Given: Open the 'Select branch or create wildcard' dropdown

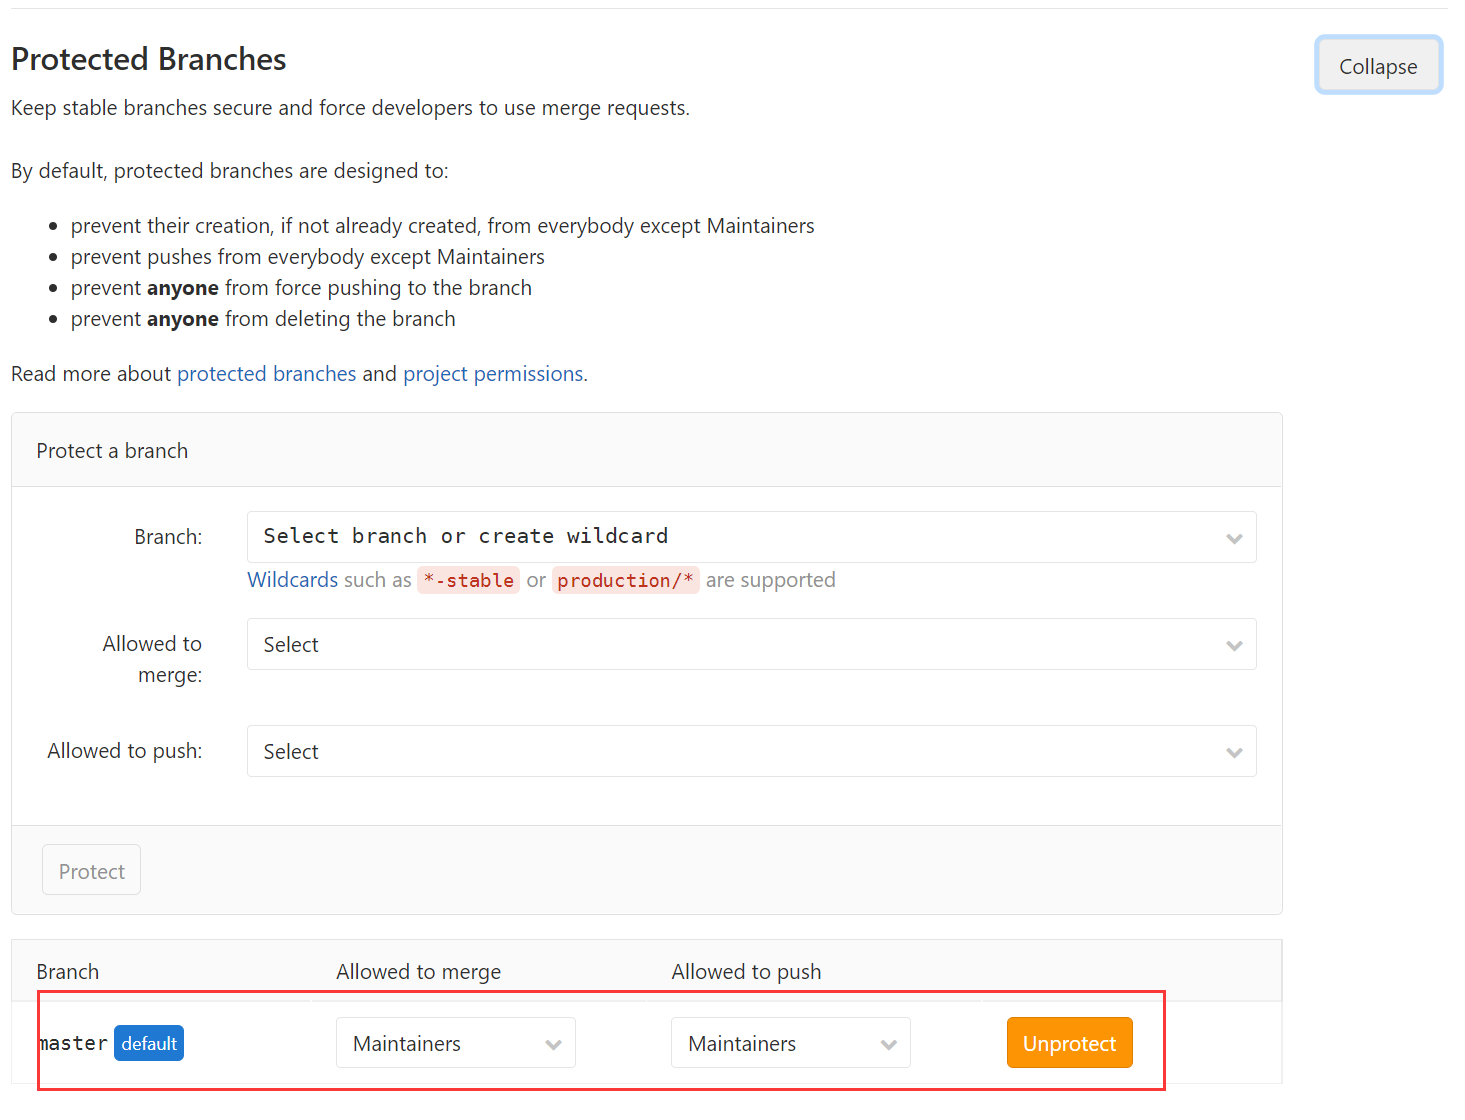Looking at the screenshot, I should (750, 537).
